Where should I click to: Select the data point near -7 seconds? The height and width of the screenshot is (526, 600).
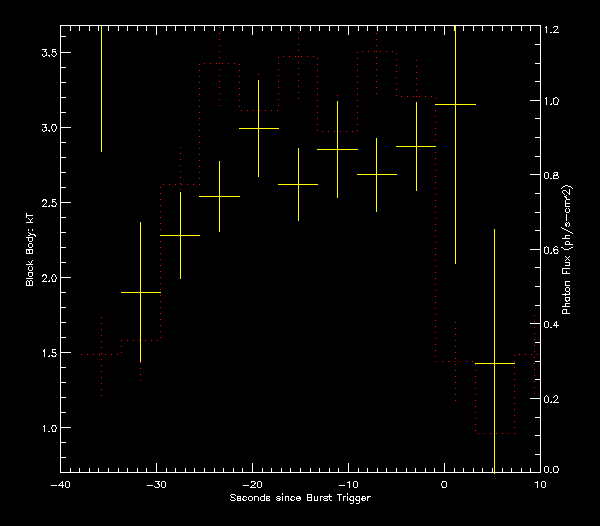click(376, 175)
